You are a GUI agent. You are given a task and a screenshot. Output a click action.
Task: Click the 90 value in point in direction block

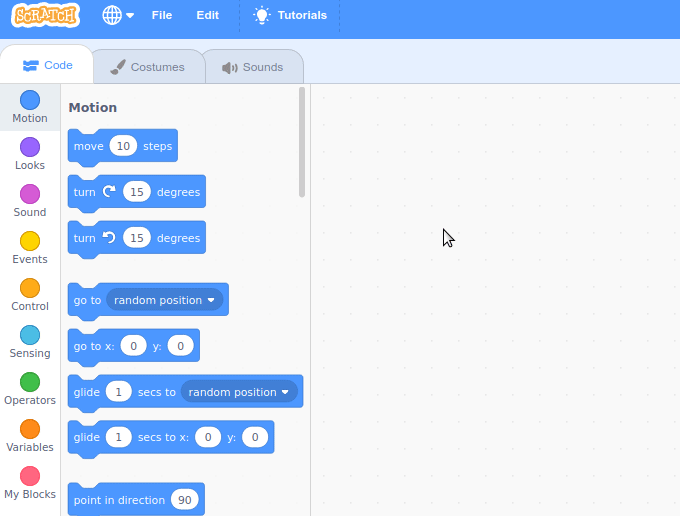[x=185, y=500]
